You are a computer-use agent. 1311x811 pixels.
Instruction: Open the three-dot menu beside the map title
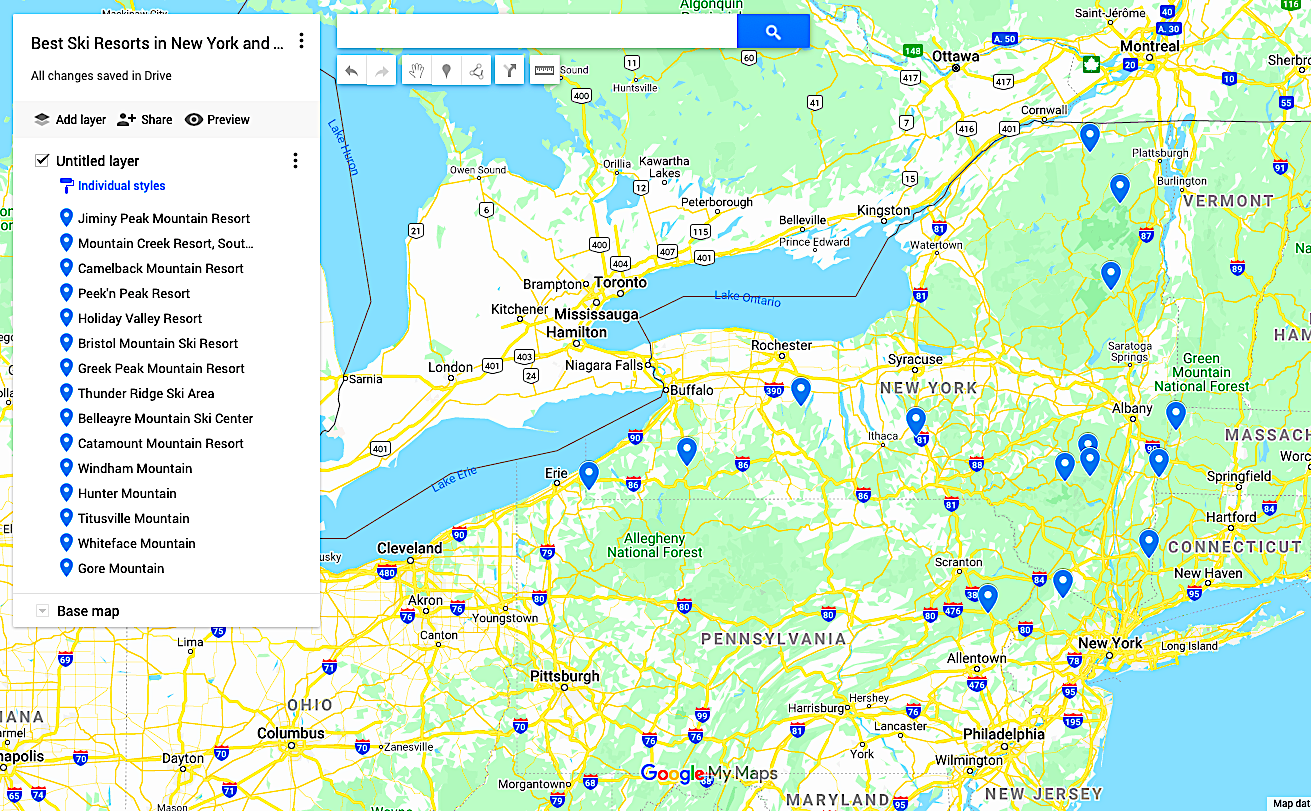click(301, 42)
